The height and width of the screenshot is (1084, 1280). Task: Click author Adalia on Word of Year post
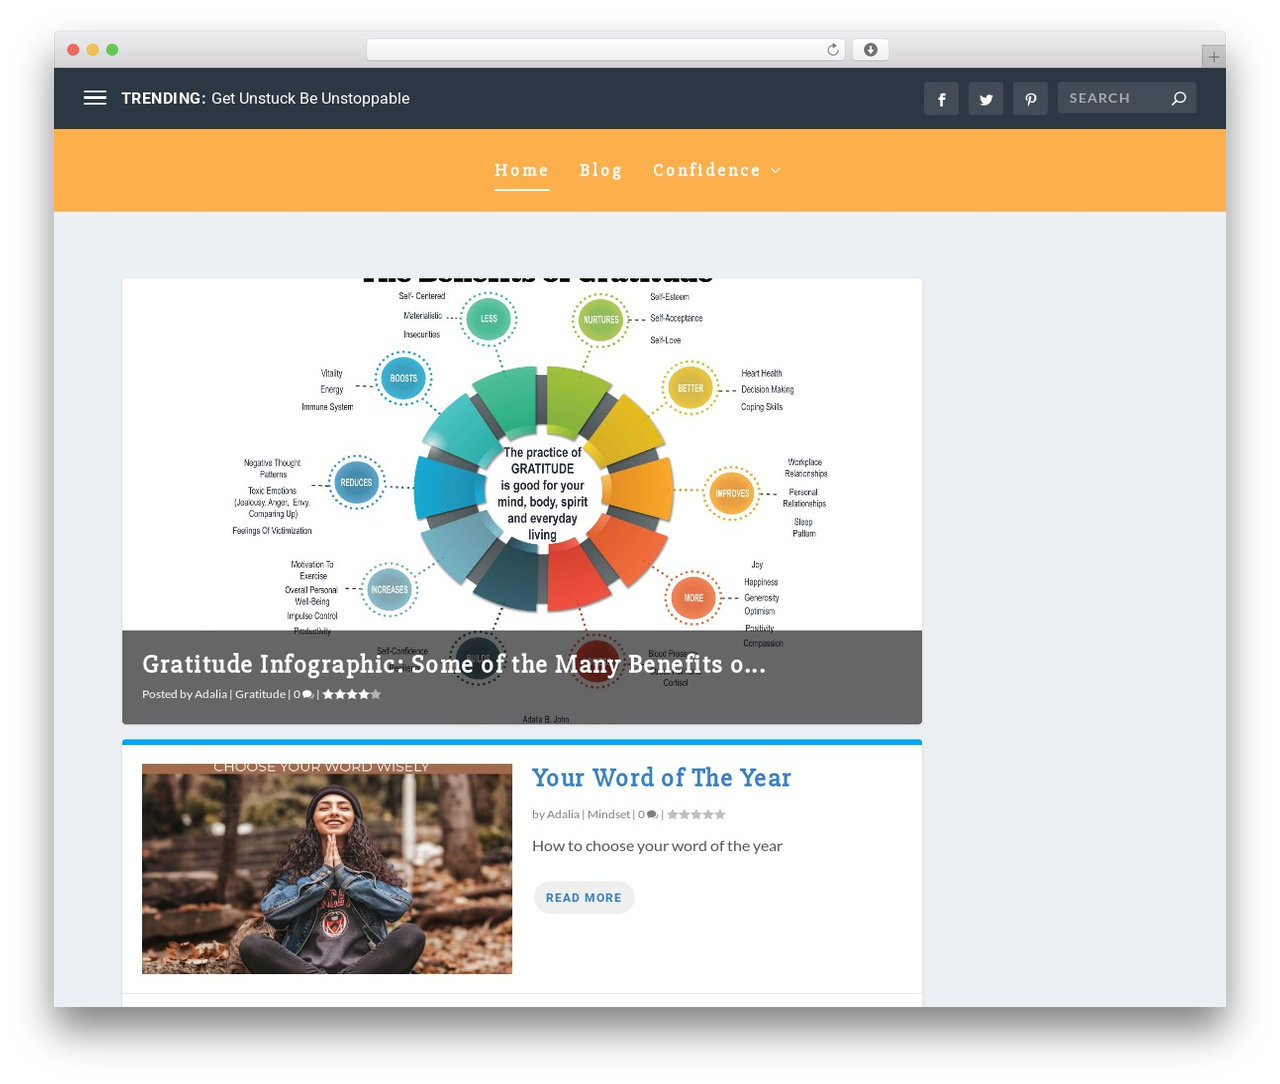[563, 814]
